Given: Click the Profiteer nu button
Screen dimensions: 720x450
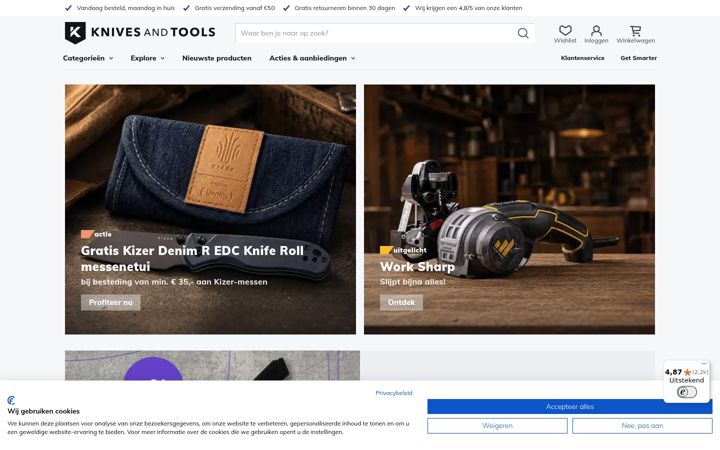Looking at the screenshot, I should pyautogui.click(x=111, y=302).
